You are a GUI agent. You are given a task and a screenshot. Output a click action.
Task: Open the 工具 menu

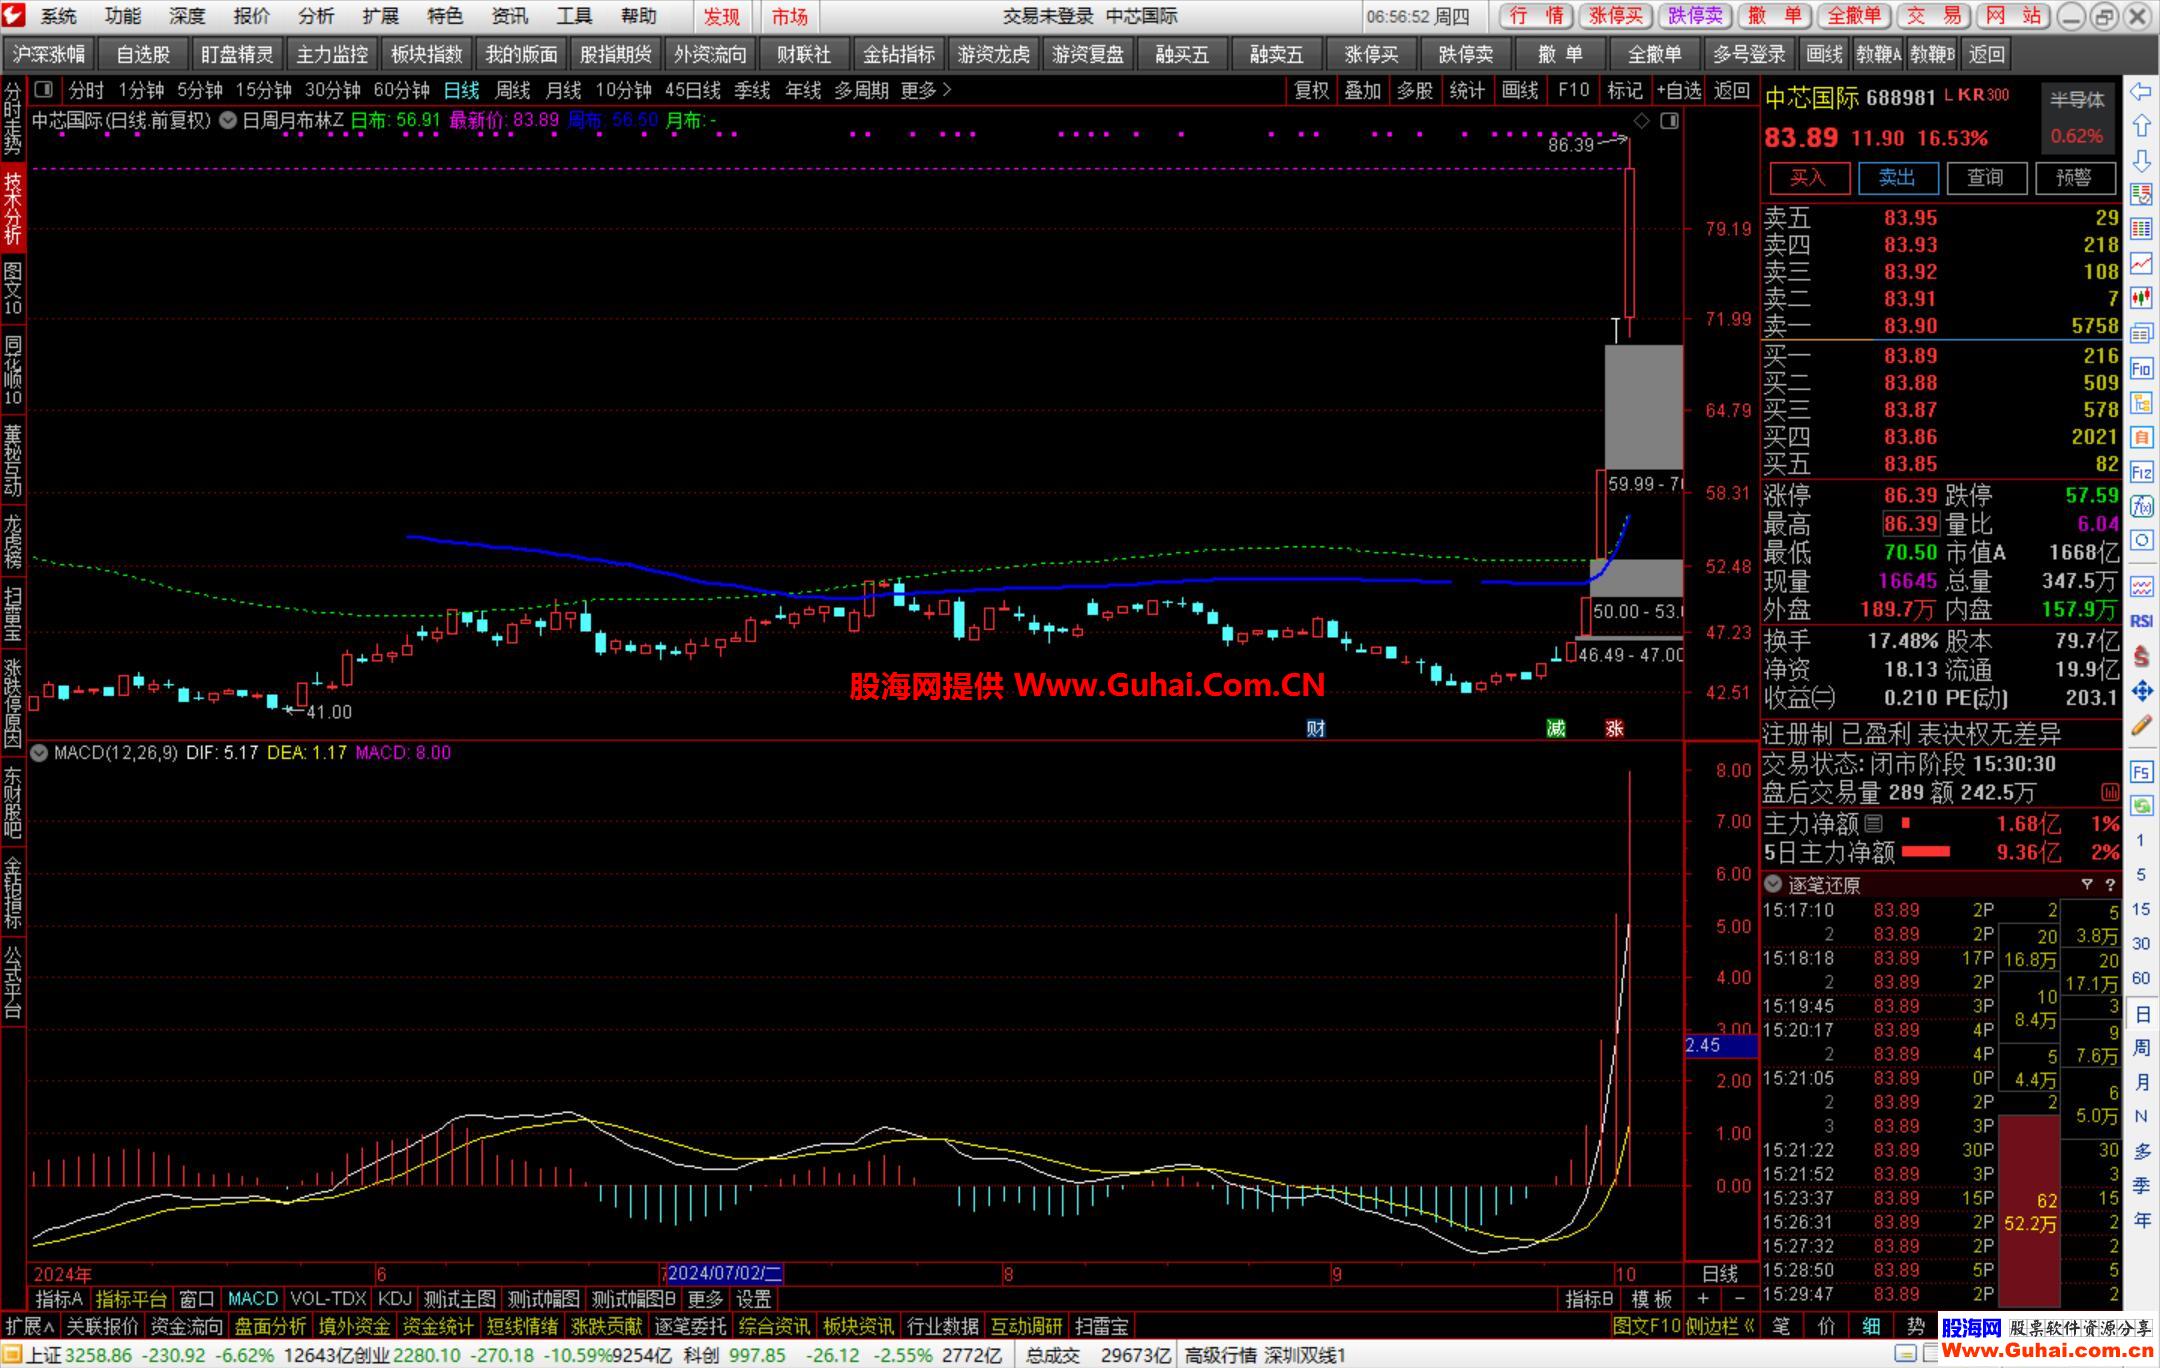click(x=574, y=16)
